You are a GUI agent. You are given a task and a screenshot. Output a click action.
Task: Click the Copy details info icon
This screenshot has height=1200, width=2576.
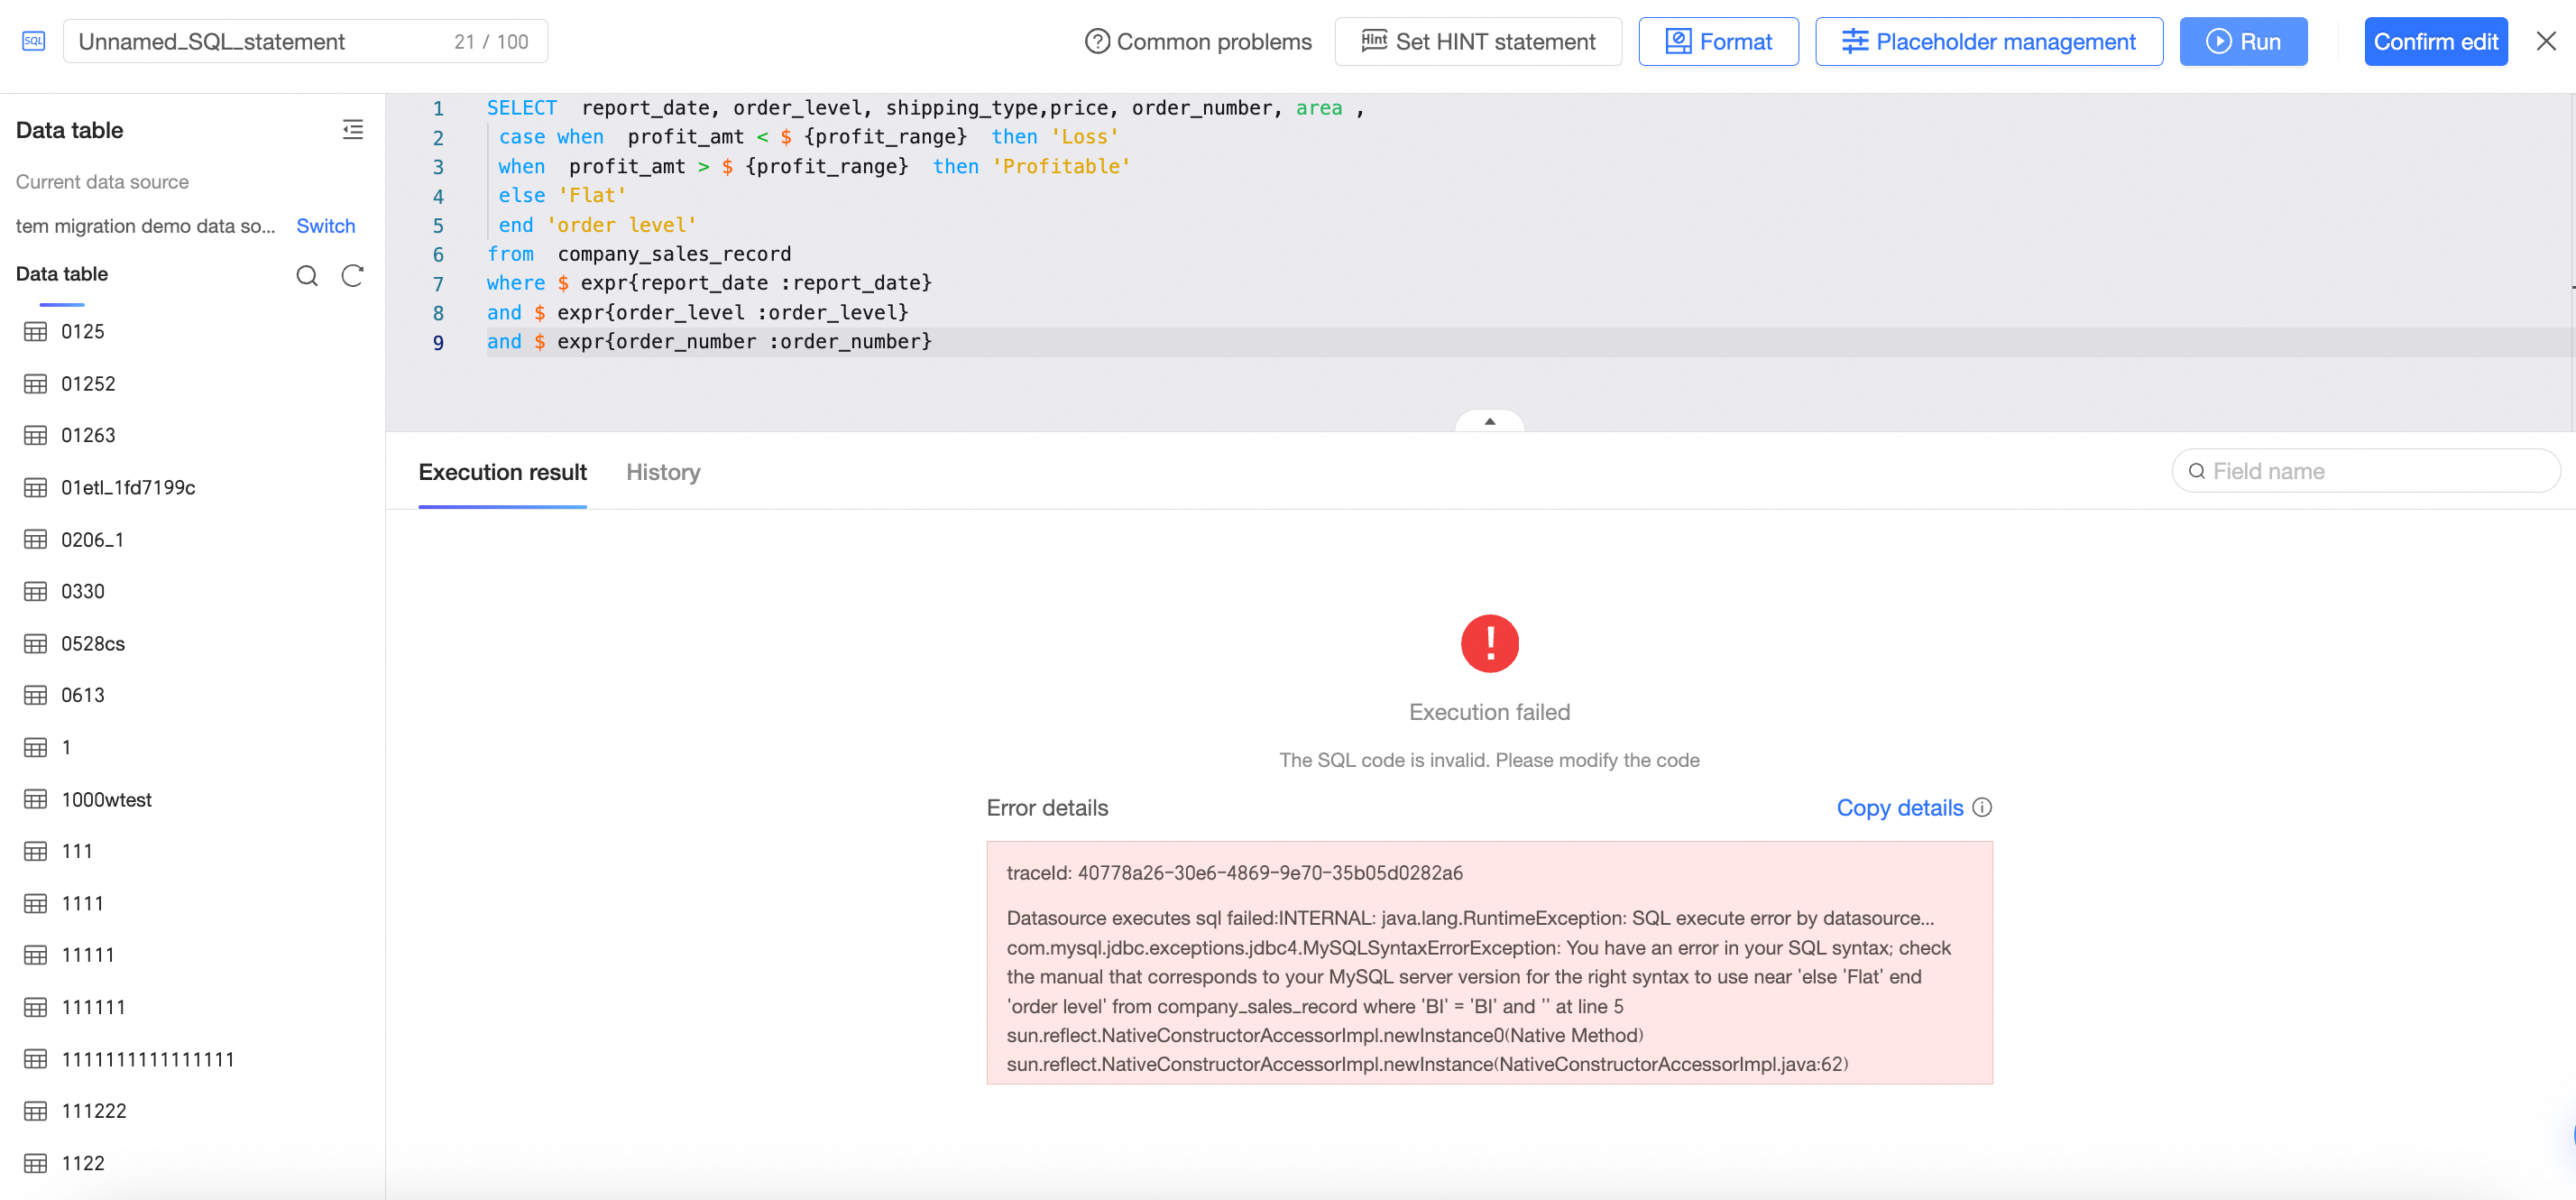[1982, 807]
